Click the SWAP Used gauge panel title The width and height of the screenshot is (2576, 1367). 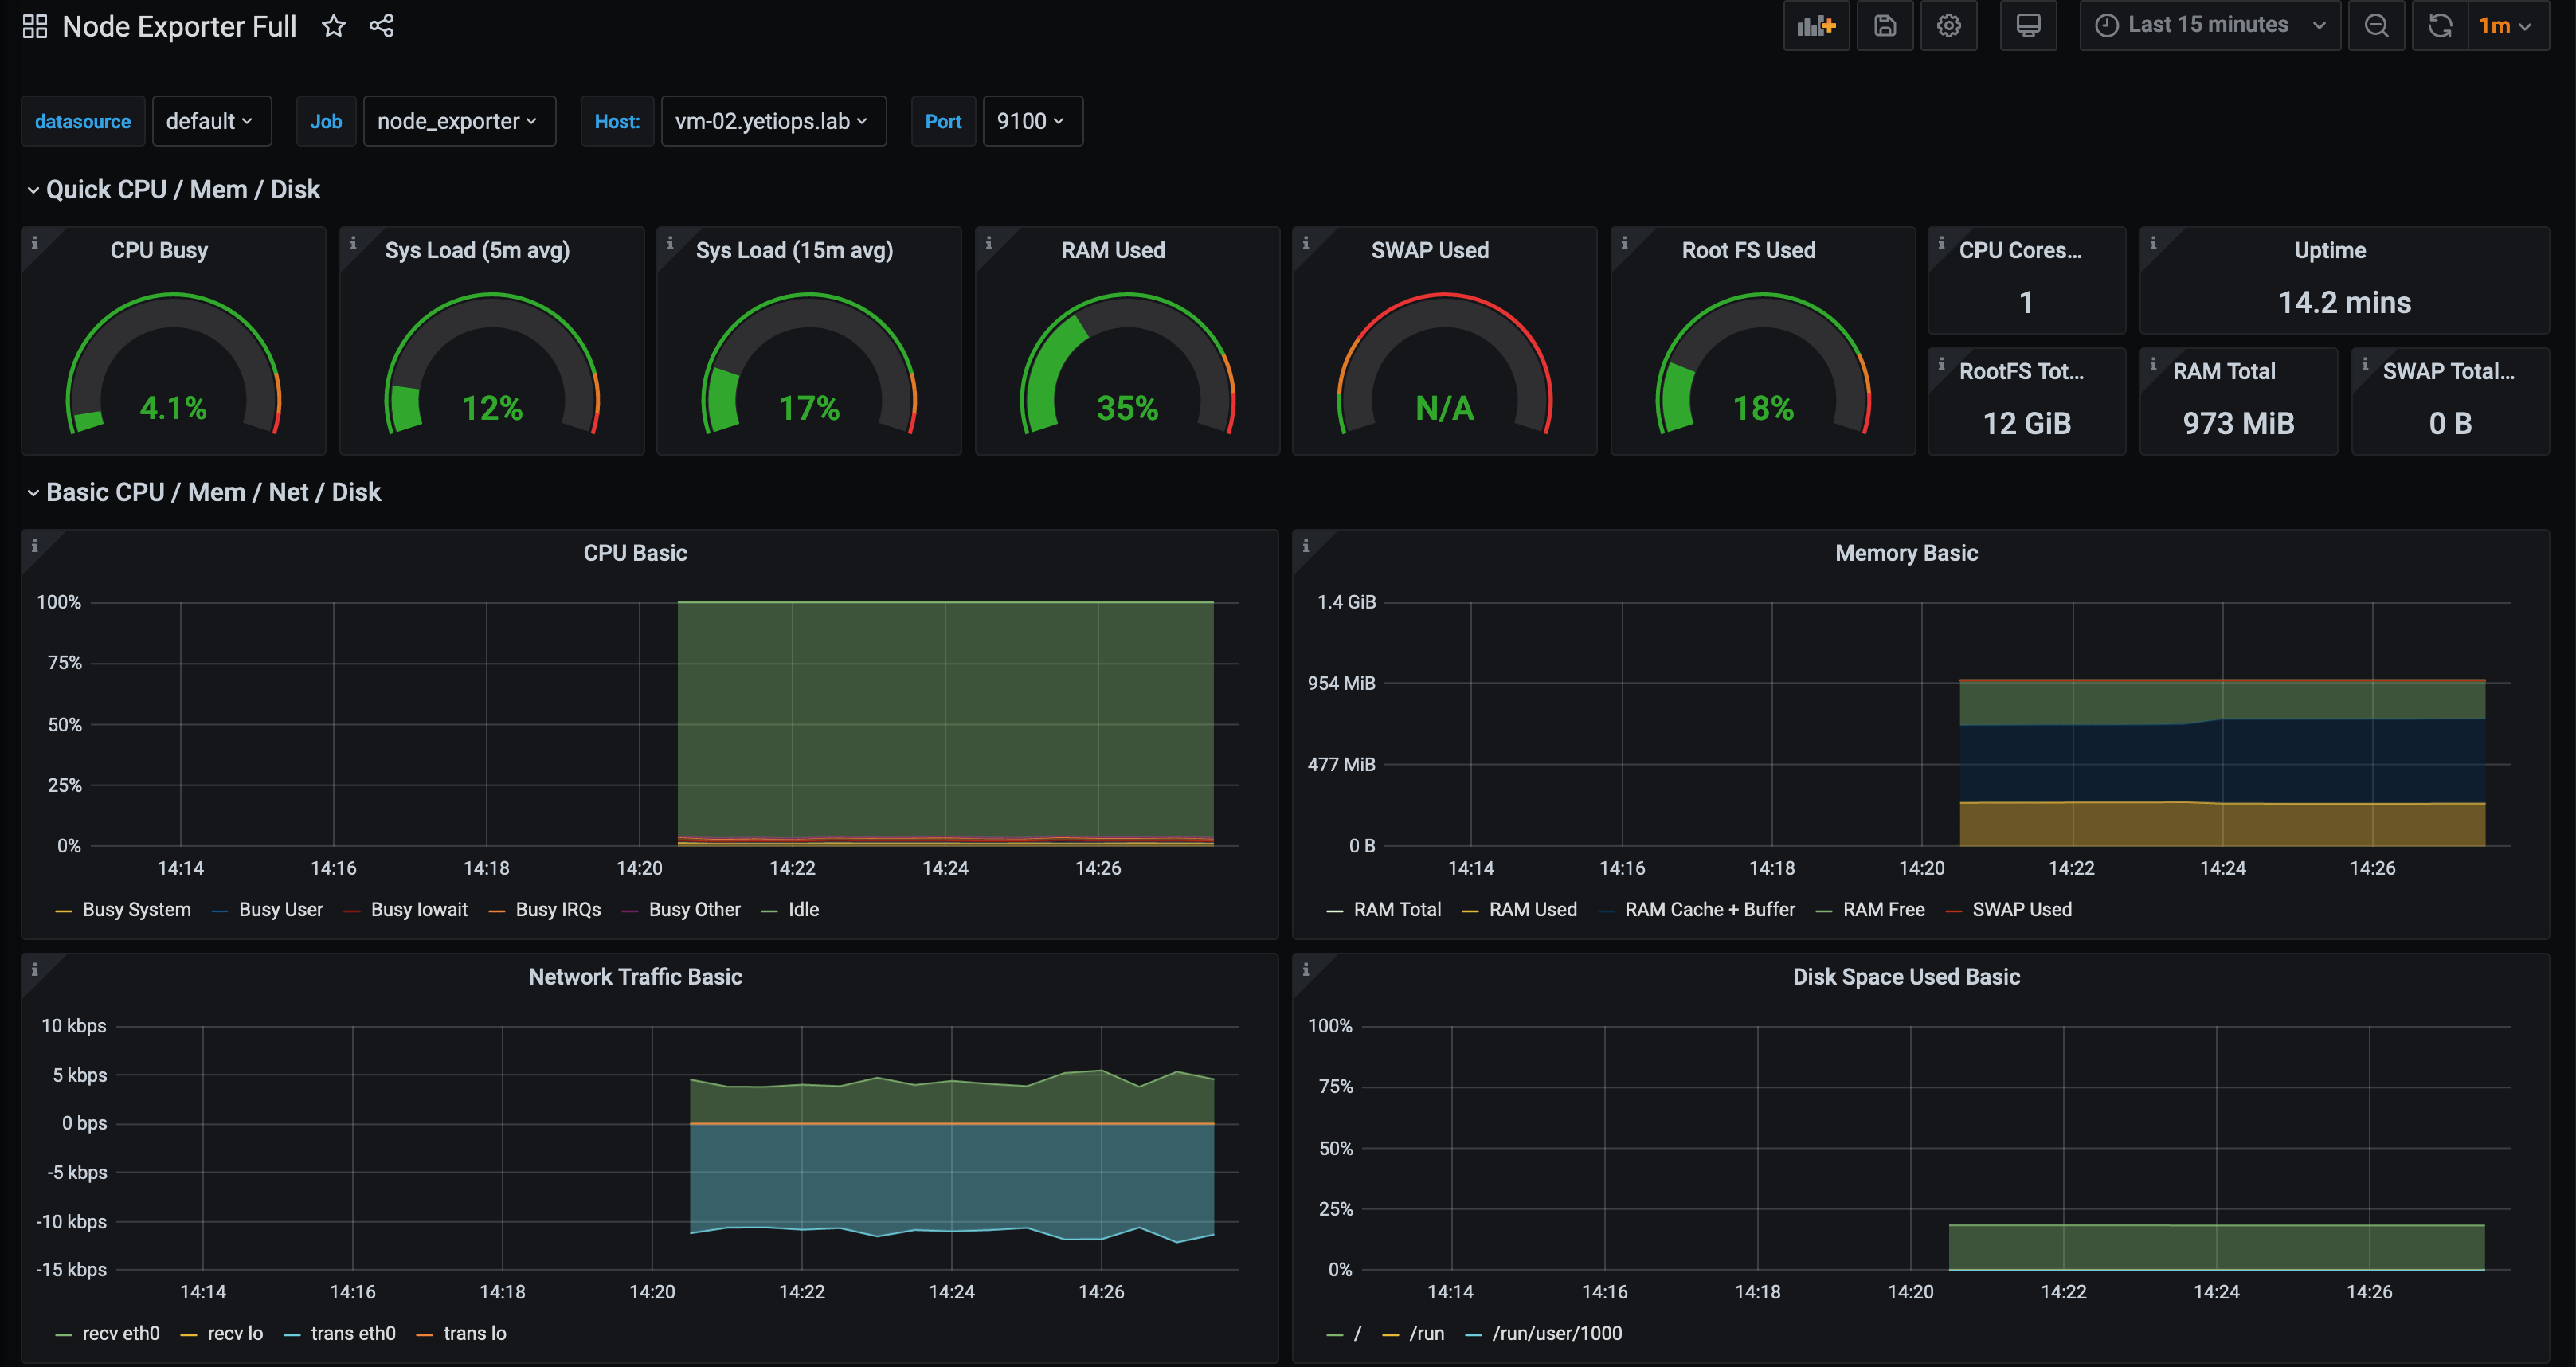1430,250
